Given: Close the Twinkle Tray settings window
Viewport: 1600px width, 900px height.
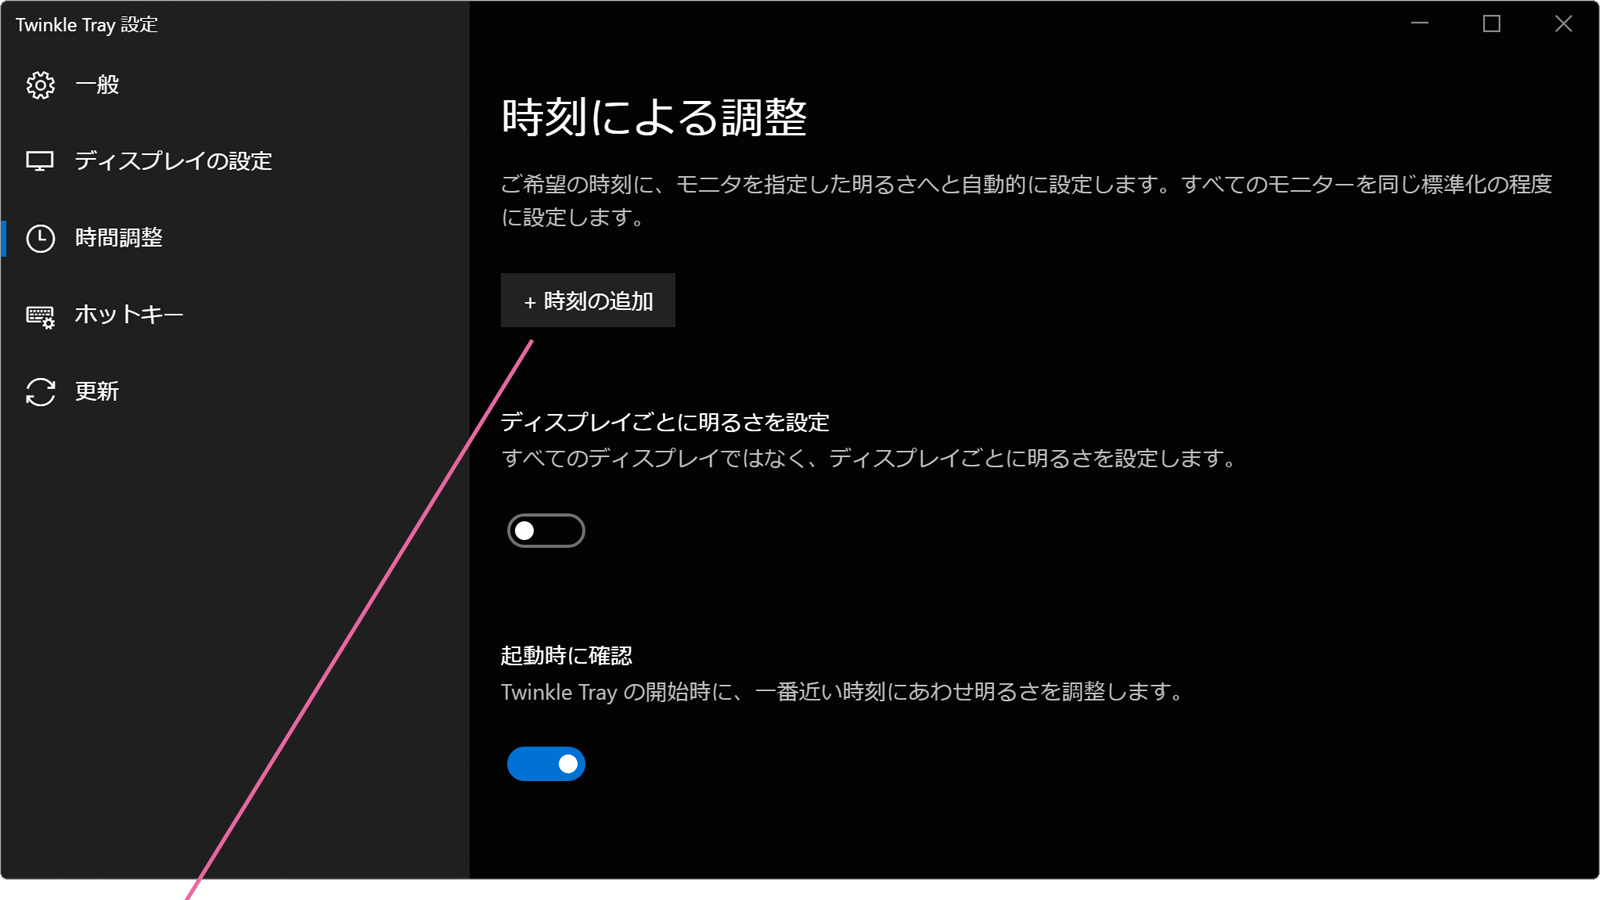Looking at the screenshot, I should 1563,24.
